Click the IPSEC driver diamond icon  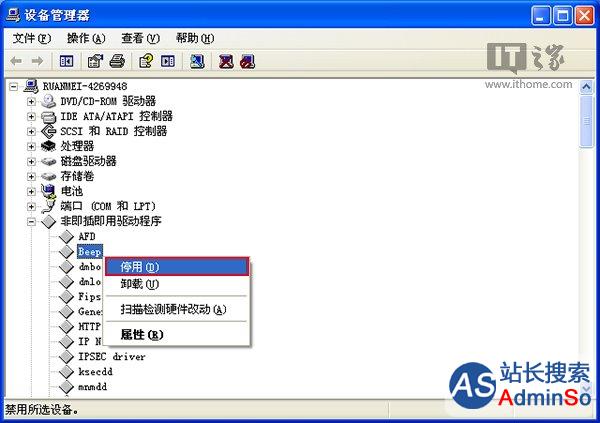(67, 357)
